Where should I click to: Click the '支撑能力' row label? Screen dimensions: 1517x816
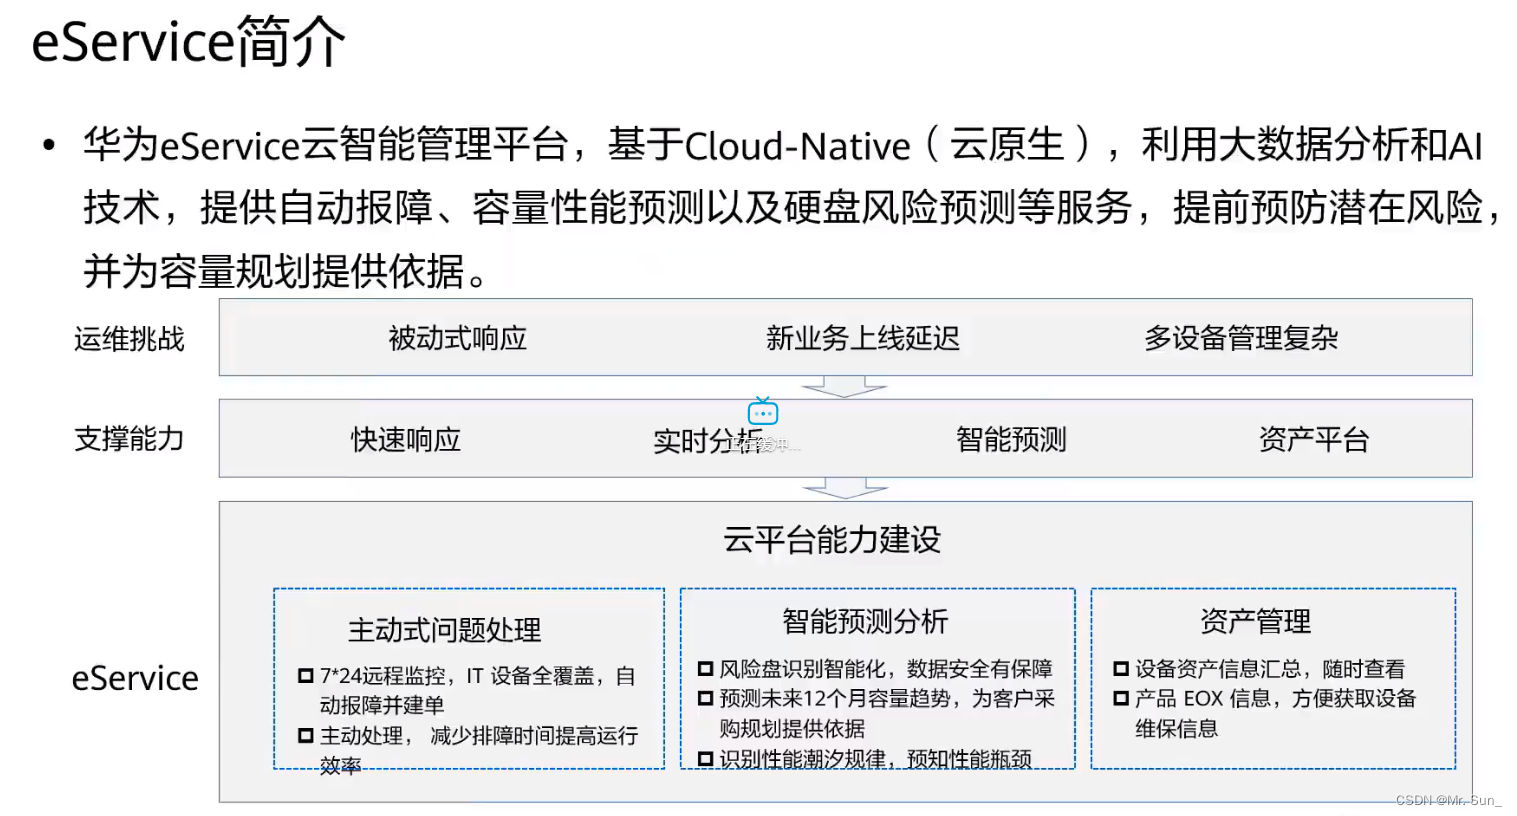[x=129, y=438]
